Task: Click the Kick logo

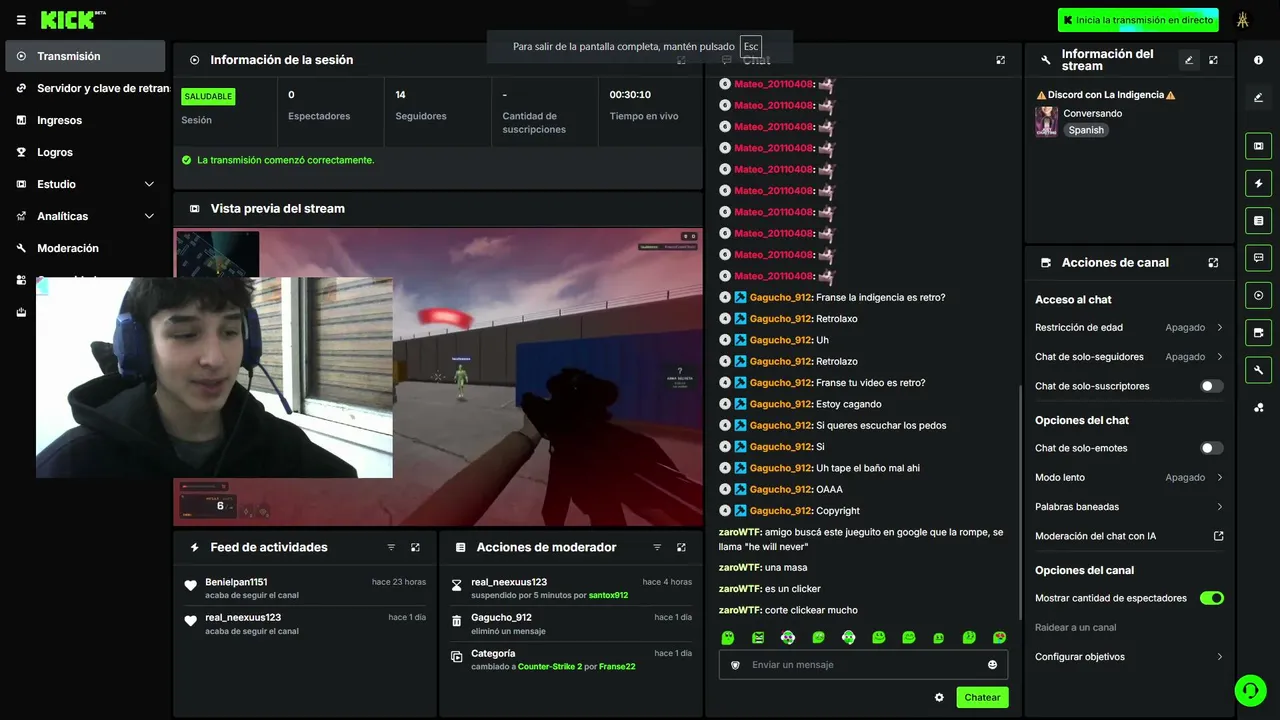Action: (x=72, y=20)
